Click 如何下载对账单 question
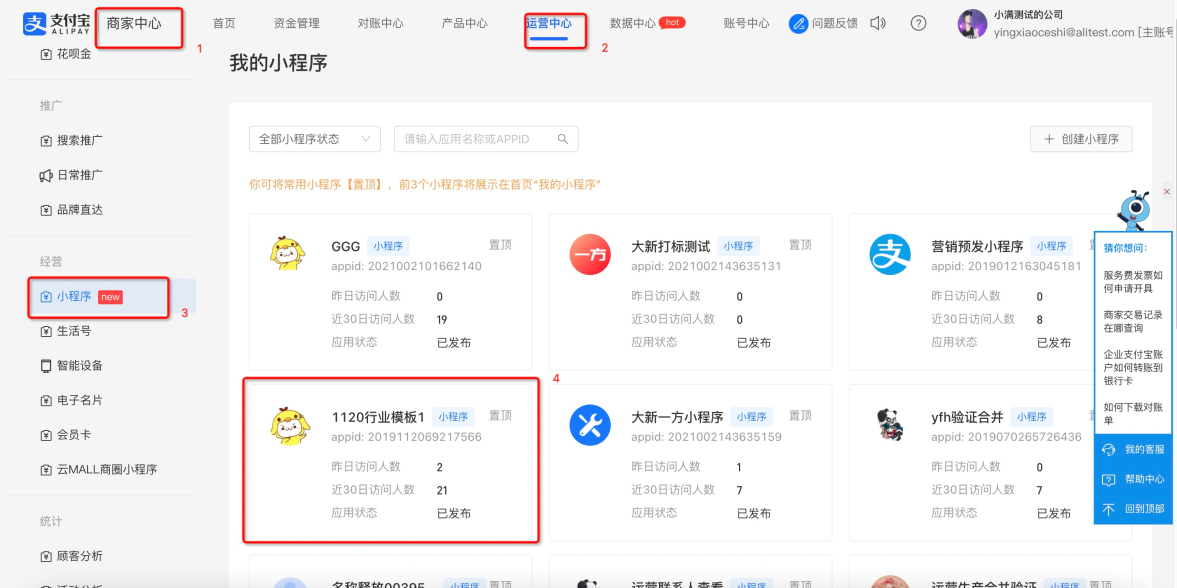The height and width of the screenshot is (588, 1177). [x=1133, y=413]
